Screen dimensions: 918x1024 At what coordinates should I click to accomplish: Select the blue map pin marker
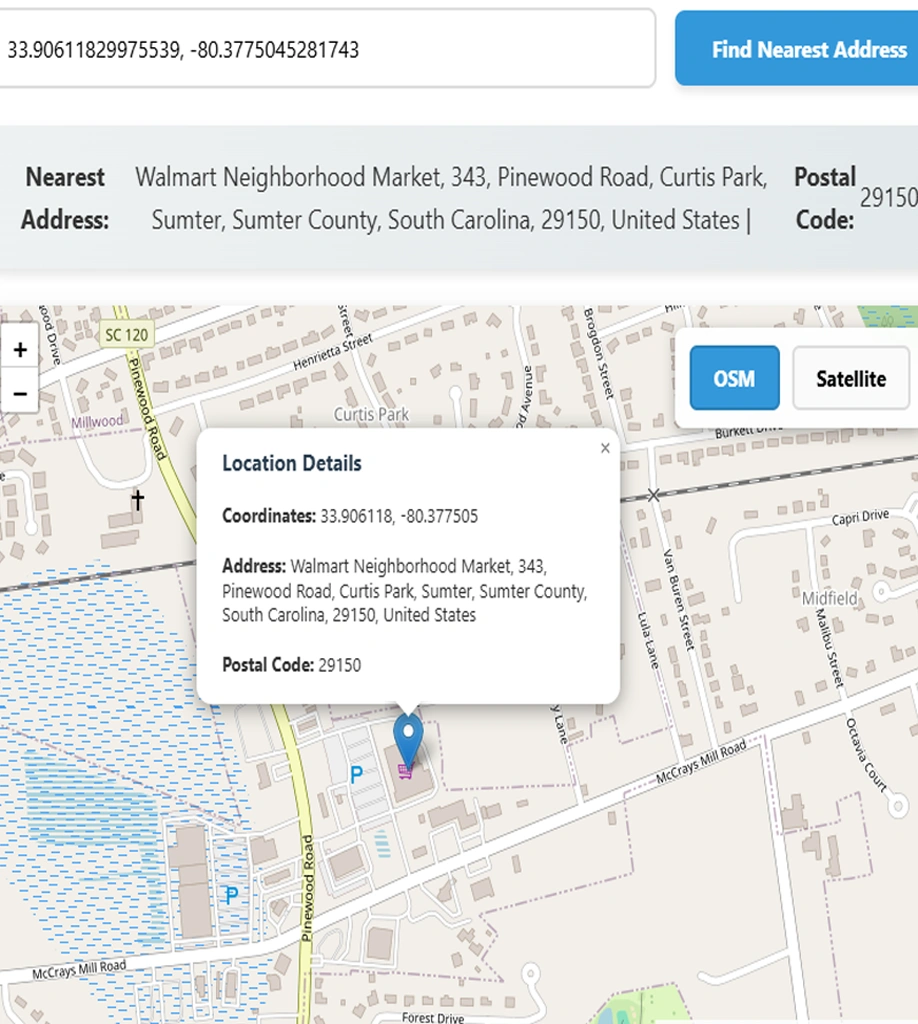point(408,741)
